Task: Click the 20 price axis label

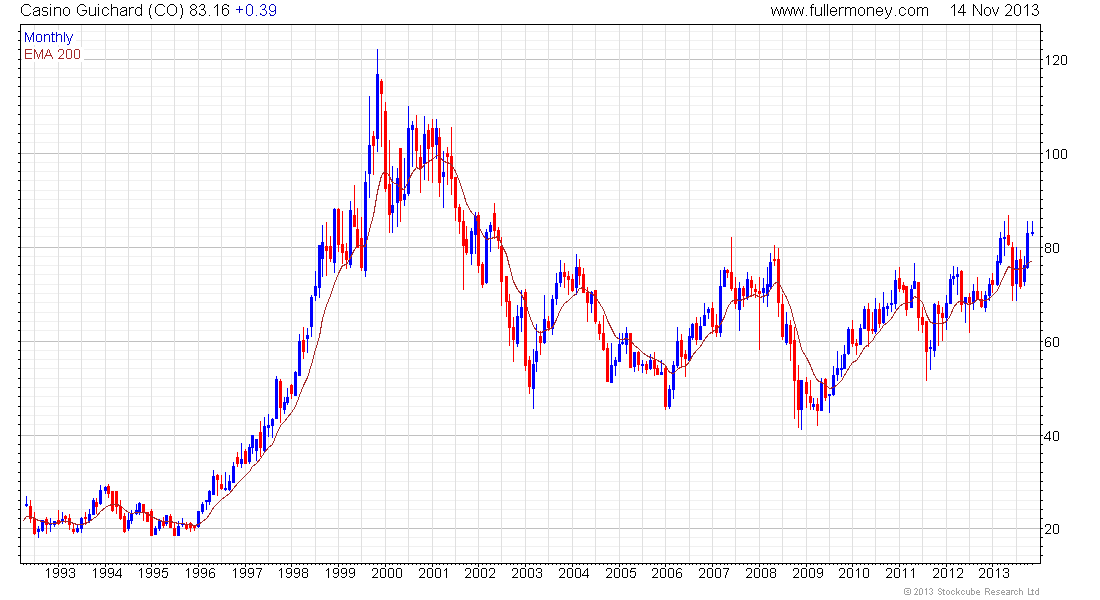Action: (1052, 530)
